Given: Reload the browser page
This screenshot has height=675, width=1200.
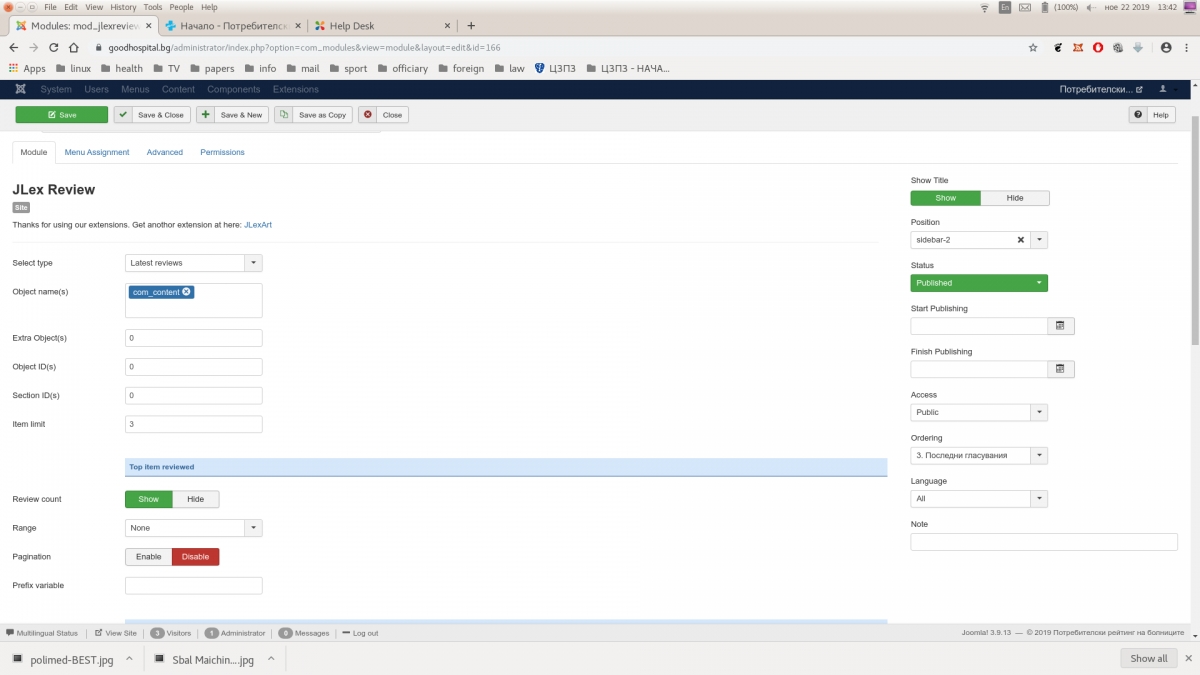Looking at the screenshot, I should click(x=53, y=47).
